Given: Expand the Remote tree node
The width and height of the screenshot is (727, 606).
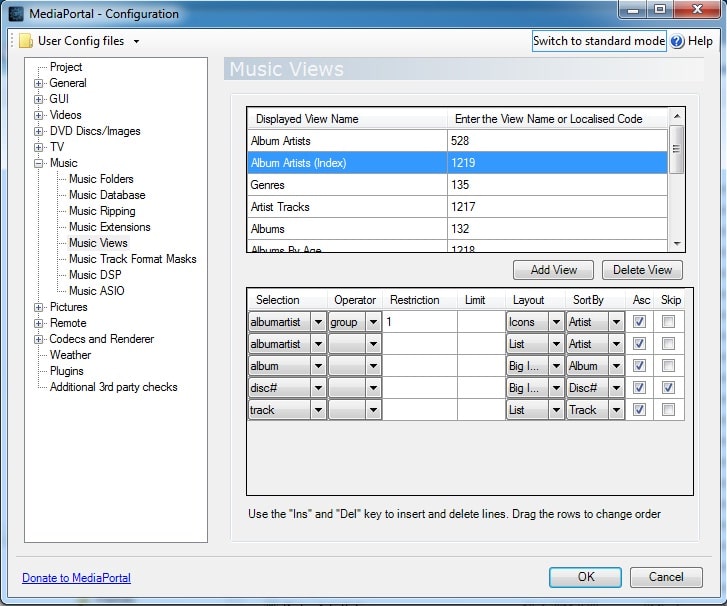Looking at the screenshot, I should [38, 323].
